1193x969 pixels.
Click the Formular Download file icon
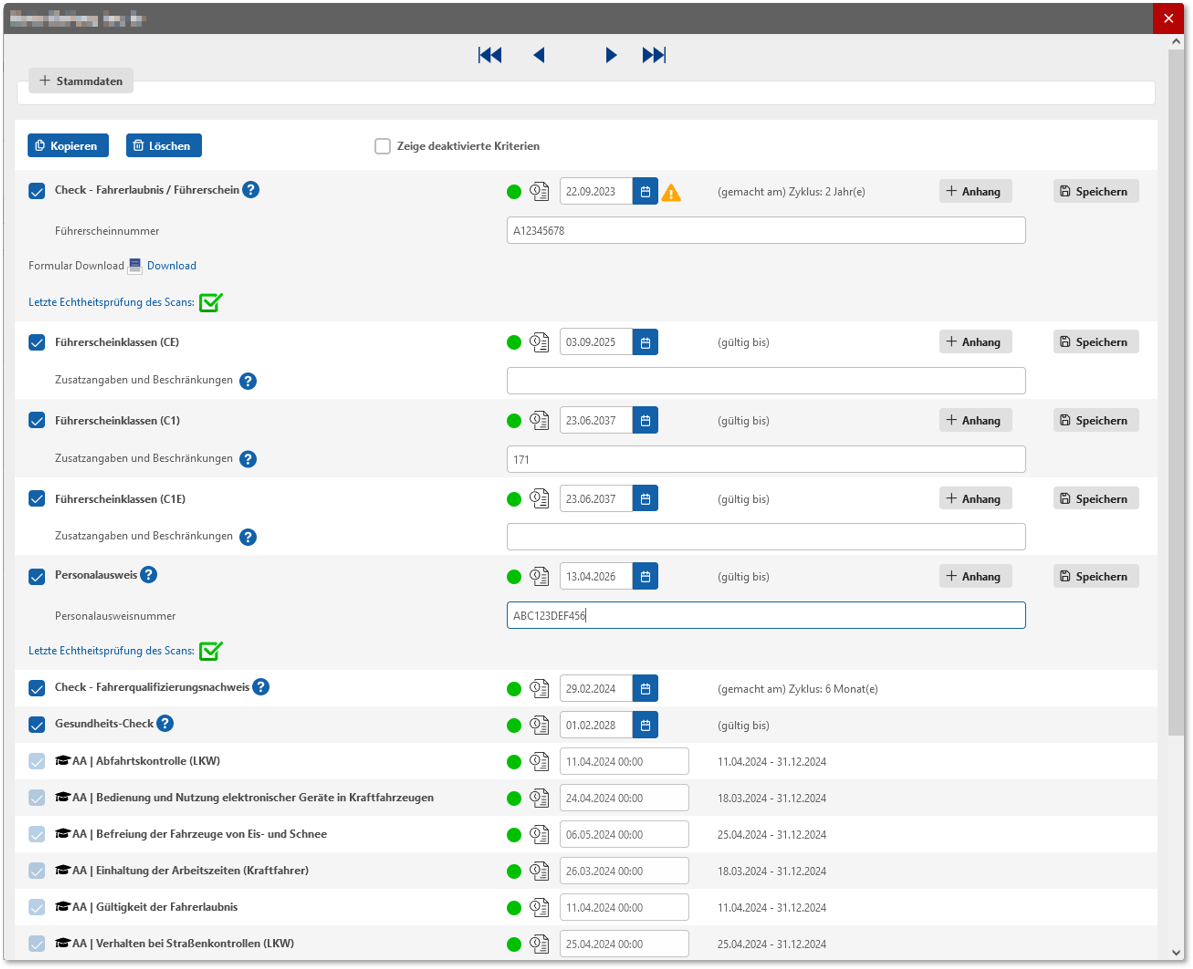point(135,265)
